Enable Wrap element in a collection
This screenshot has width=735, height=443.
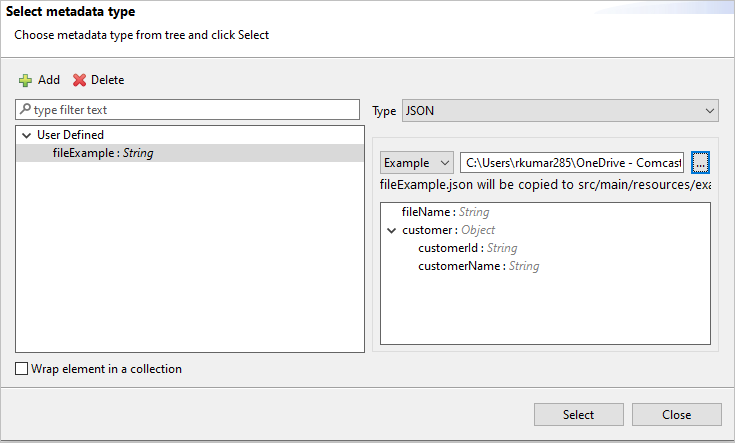[x=22, y=369]
